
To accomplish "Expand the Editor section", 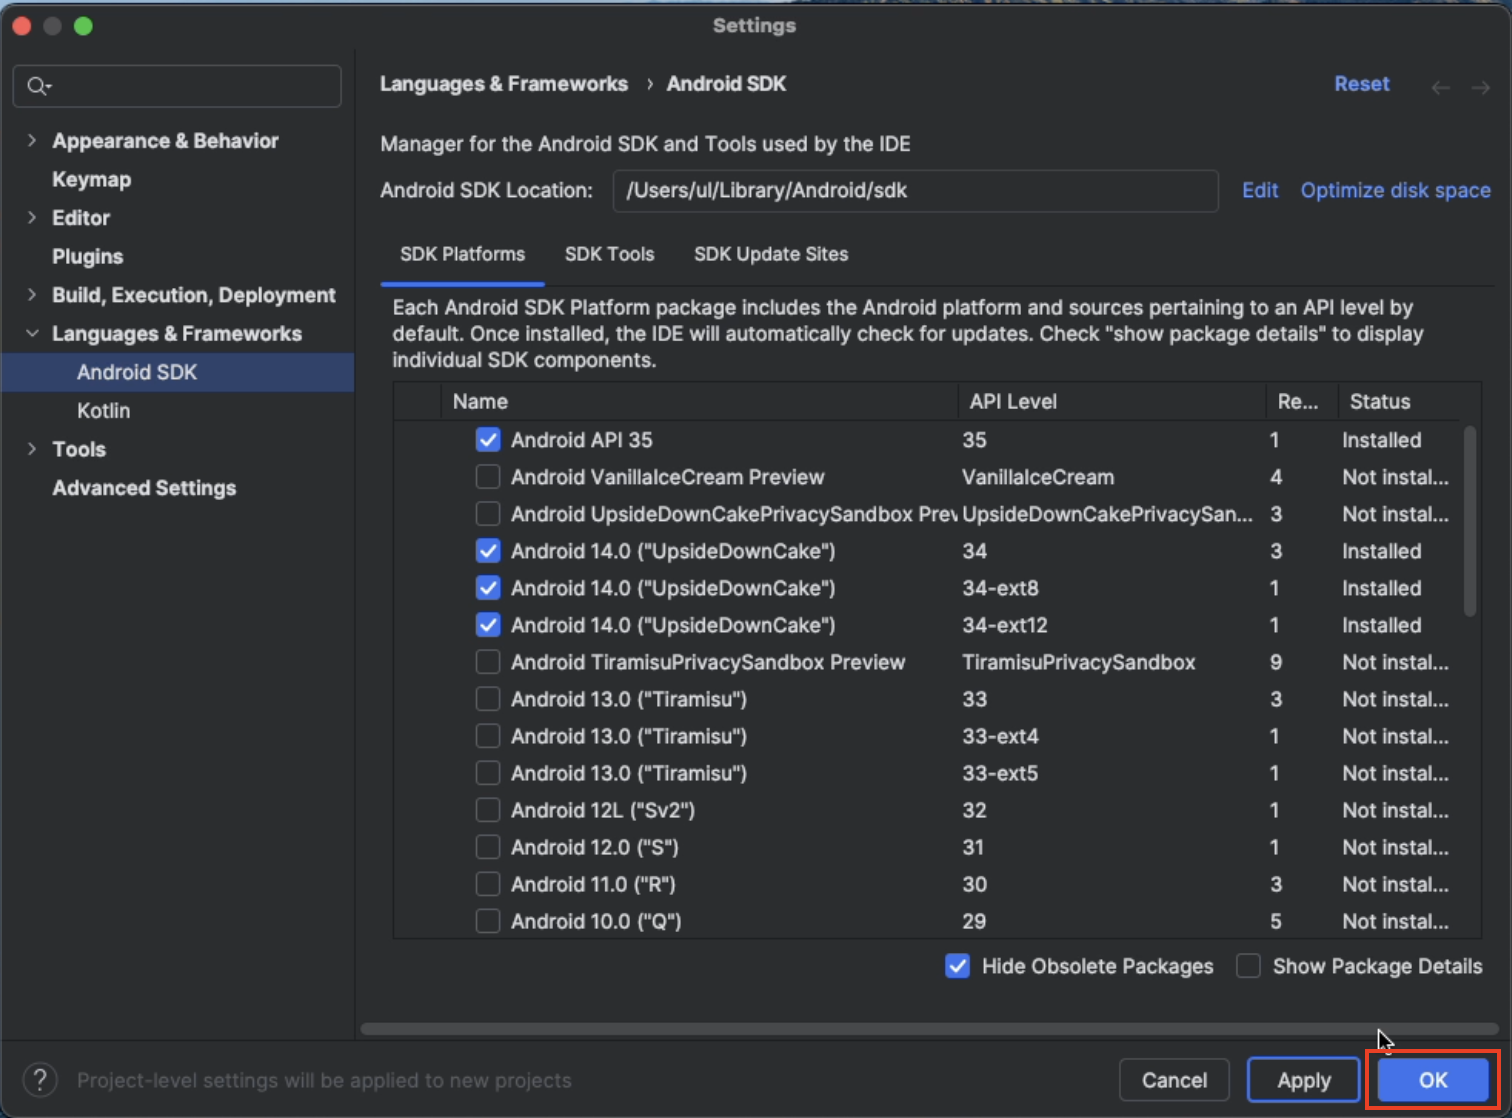I will coord(32,218).
